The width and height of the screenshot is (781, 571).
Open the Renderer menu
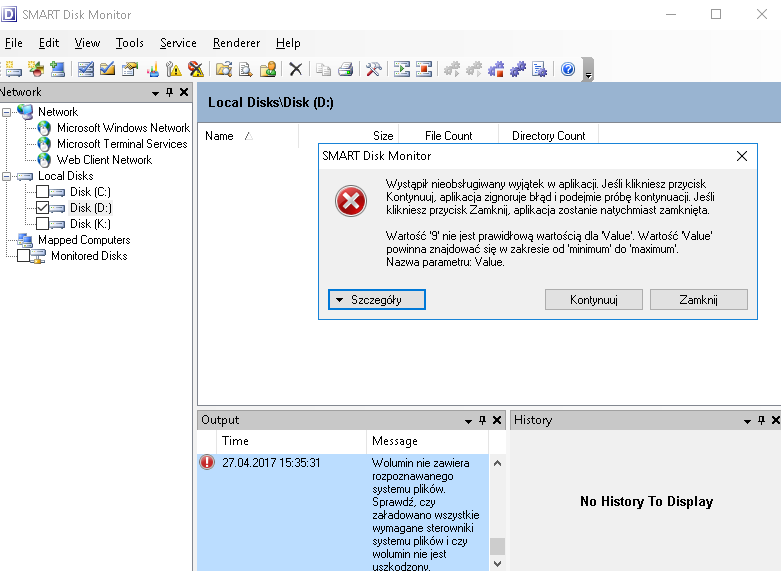click(x=236, y=43)
